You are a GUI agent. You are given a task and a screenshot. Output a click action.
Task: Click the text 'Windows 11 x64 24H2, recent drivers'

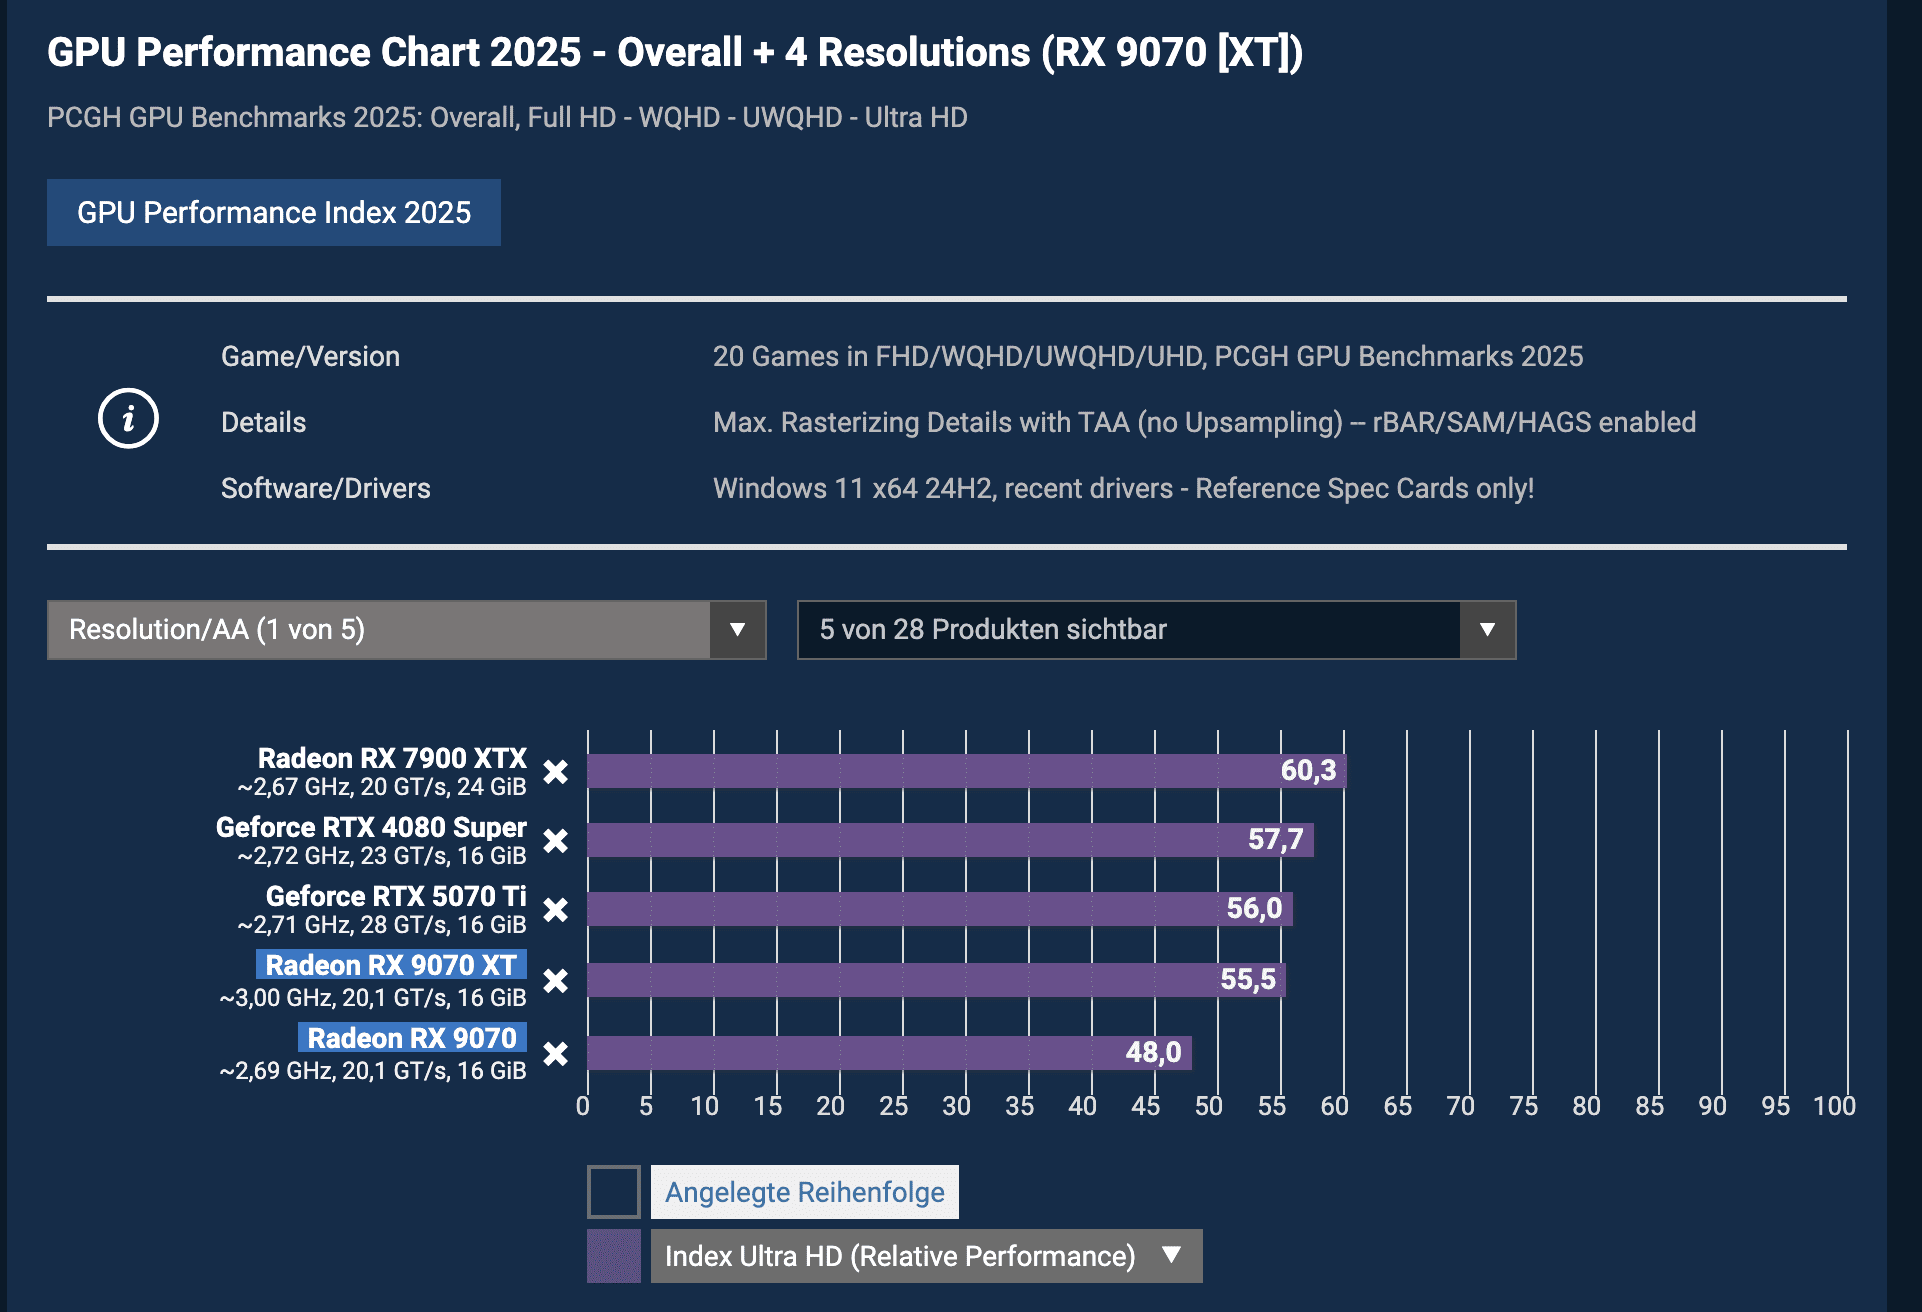(1124, 488)
